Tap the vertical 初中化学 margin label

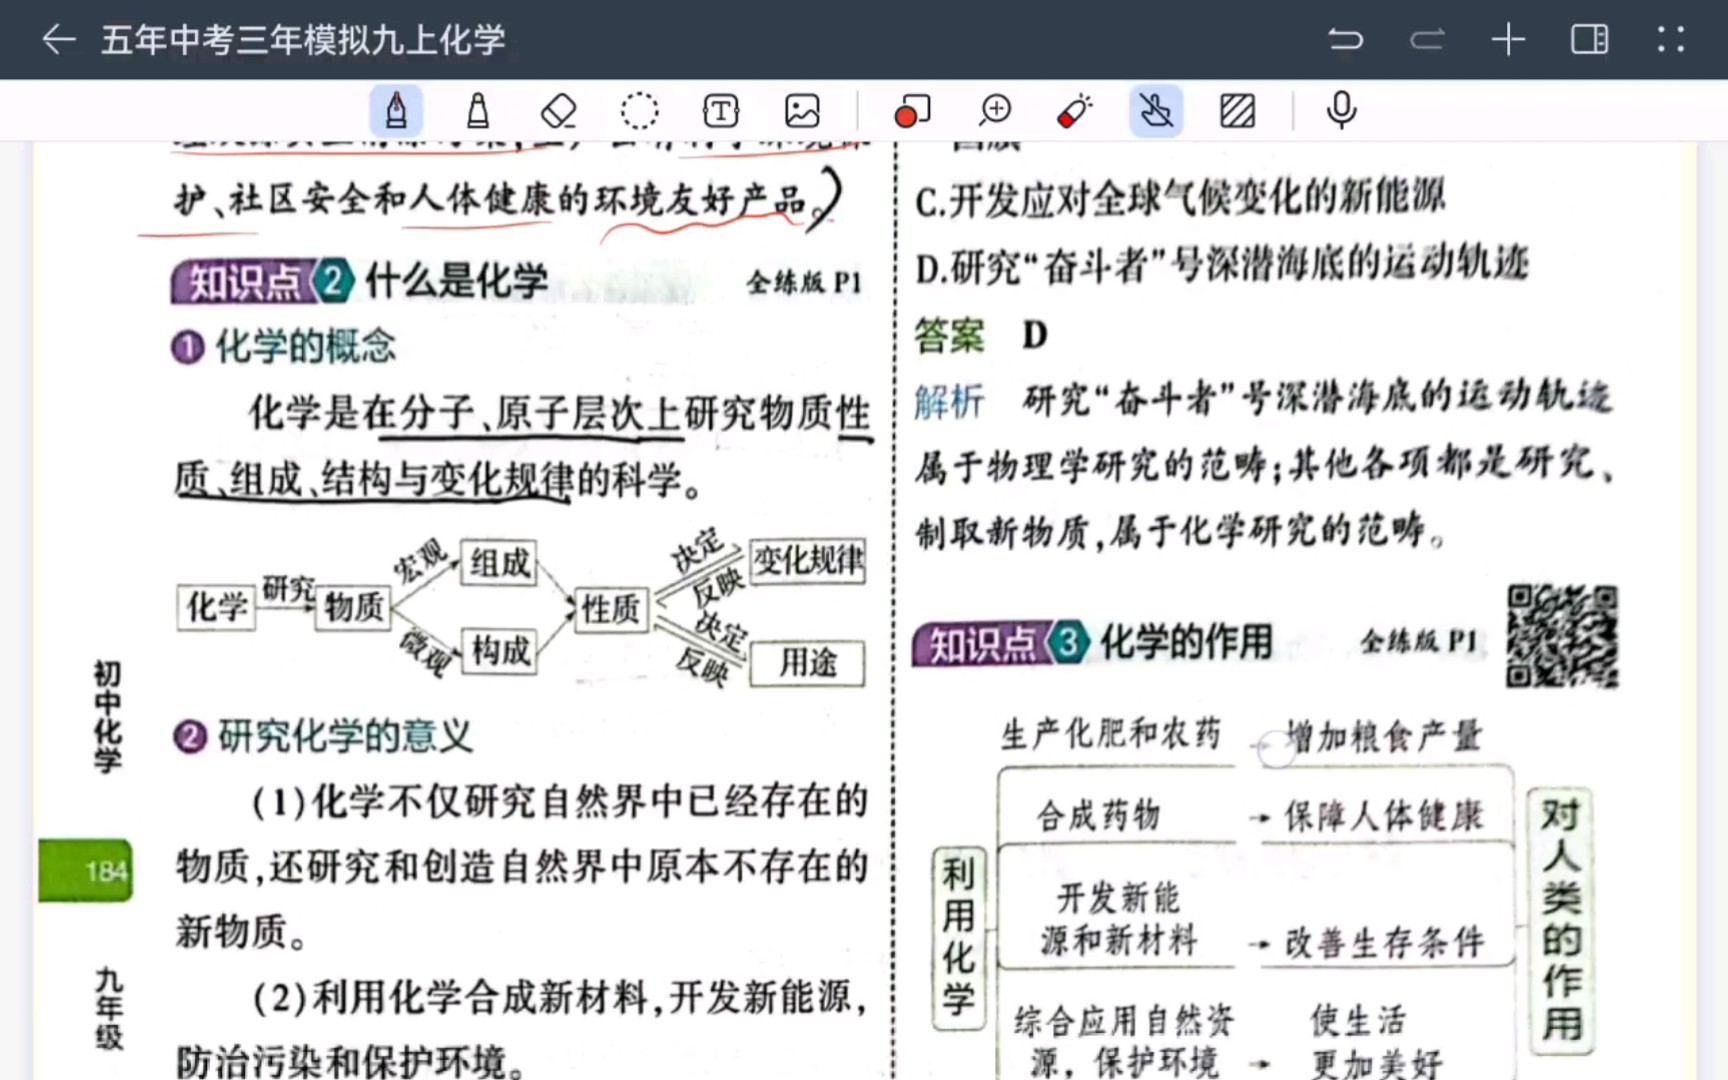[107, 717]
